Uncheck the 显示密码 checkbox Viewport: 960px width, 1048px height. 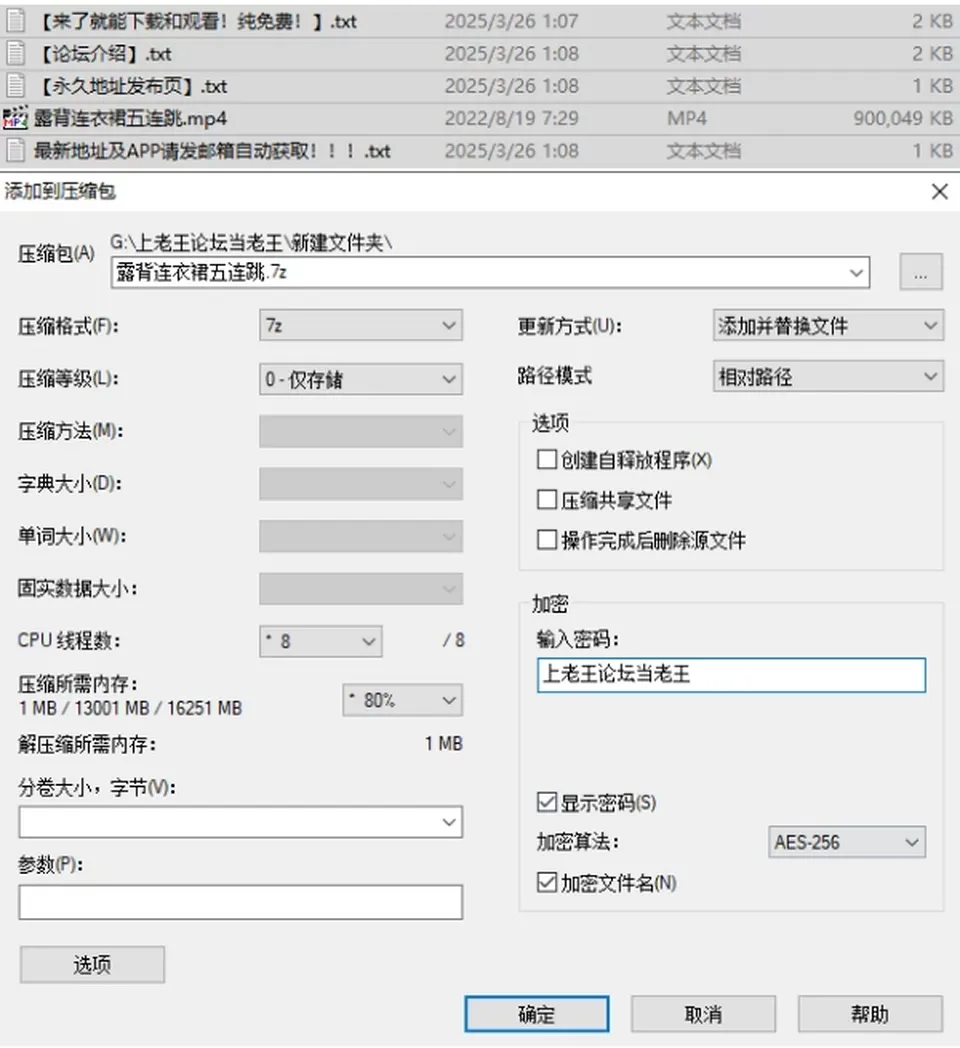[x=546, y=802]
